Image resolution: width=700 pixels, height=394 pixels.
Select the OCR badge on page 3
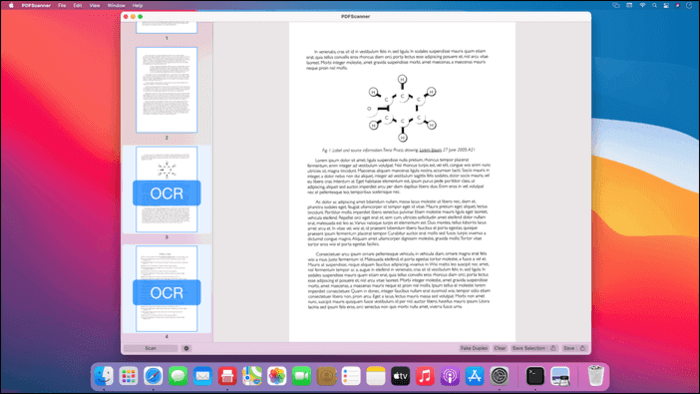pos(167,193)
